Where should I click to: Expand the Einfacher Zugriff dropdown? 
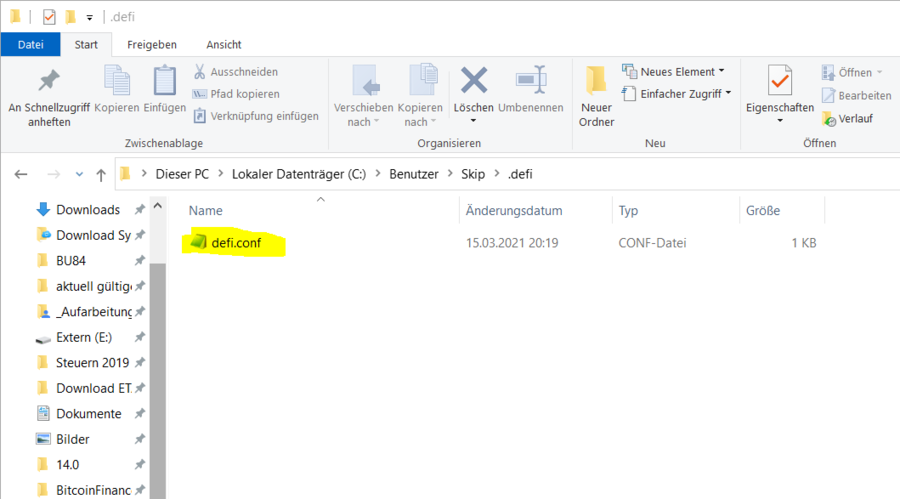(x=676, y=93)
